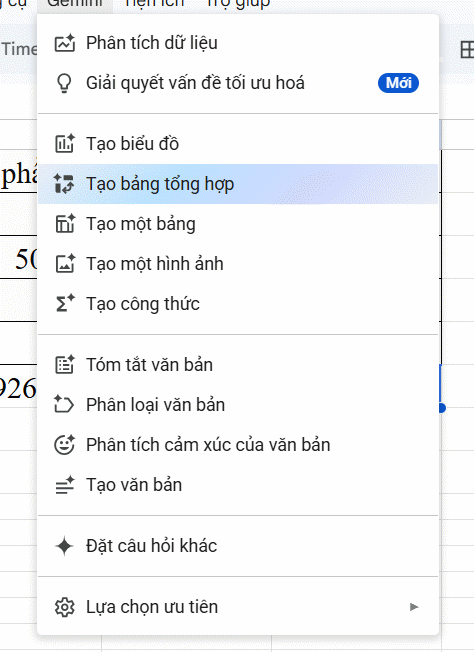Screen dimensions: 474x652
Task: Choose Tạo một bảng entry
Action: pyautogui.click(x=238, y=224)
